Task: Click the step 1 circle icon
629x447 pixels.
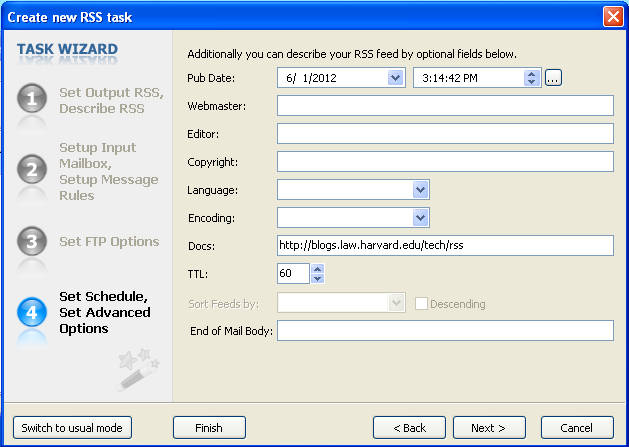Action: 32,100
